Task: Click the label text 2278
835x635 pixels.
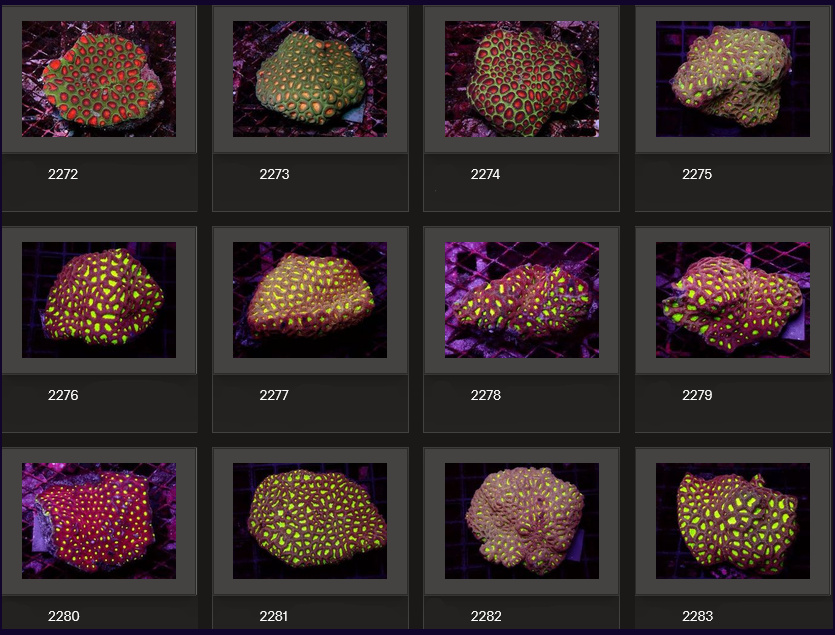Action: pyautogui.click(x=486, y=395)
